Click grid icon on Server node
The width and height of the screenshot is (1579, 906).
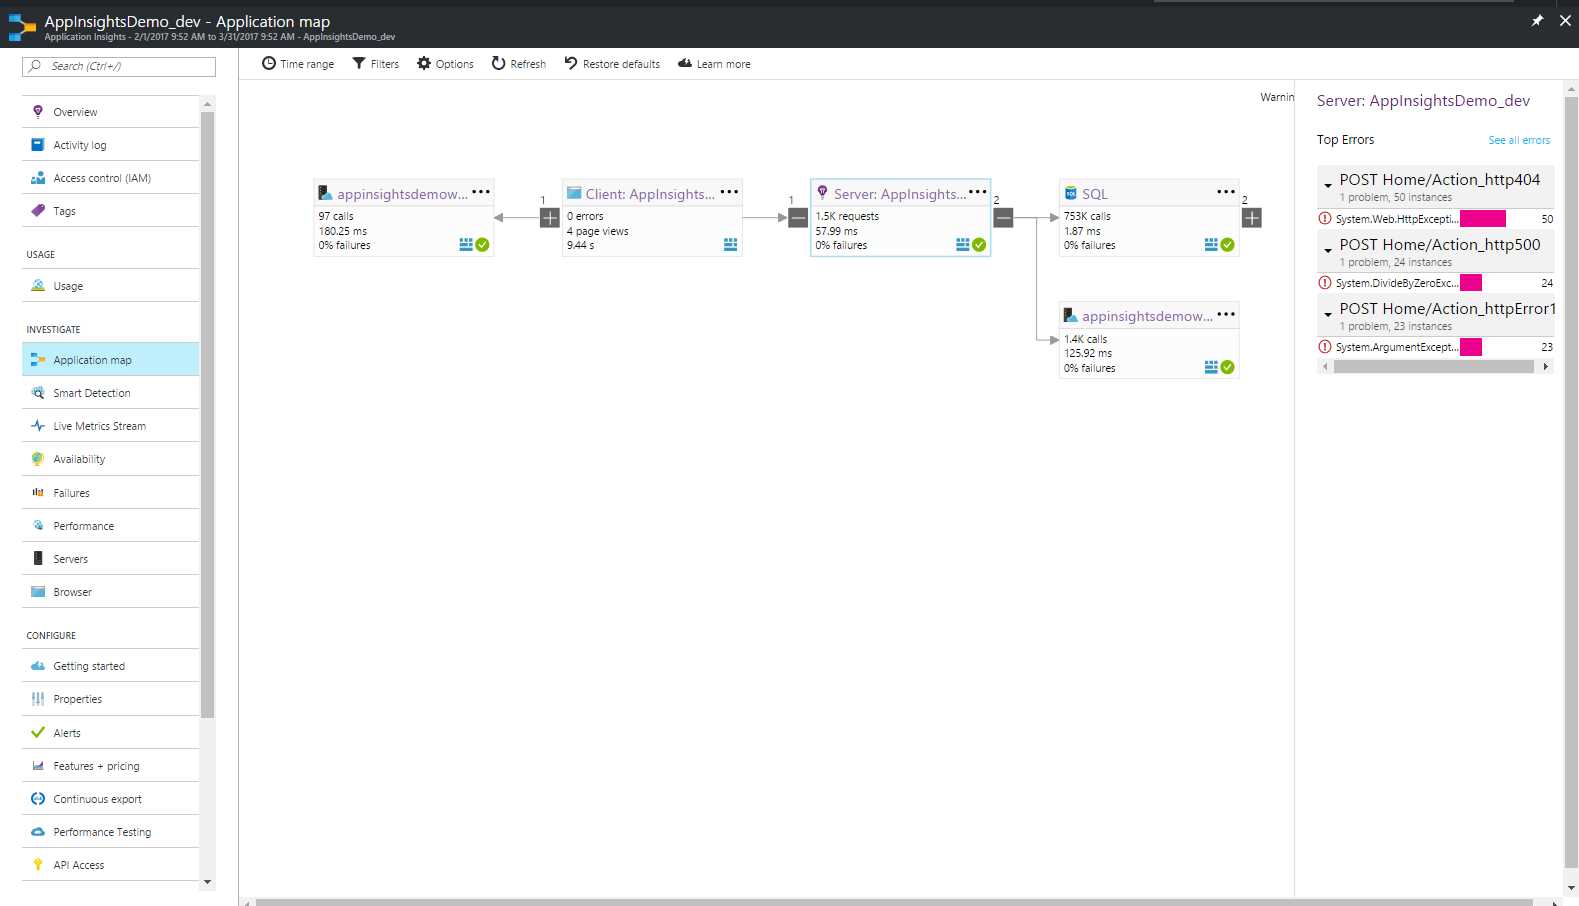click(x=962, y=245)
